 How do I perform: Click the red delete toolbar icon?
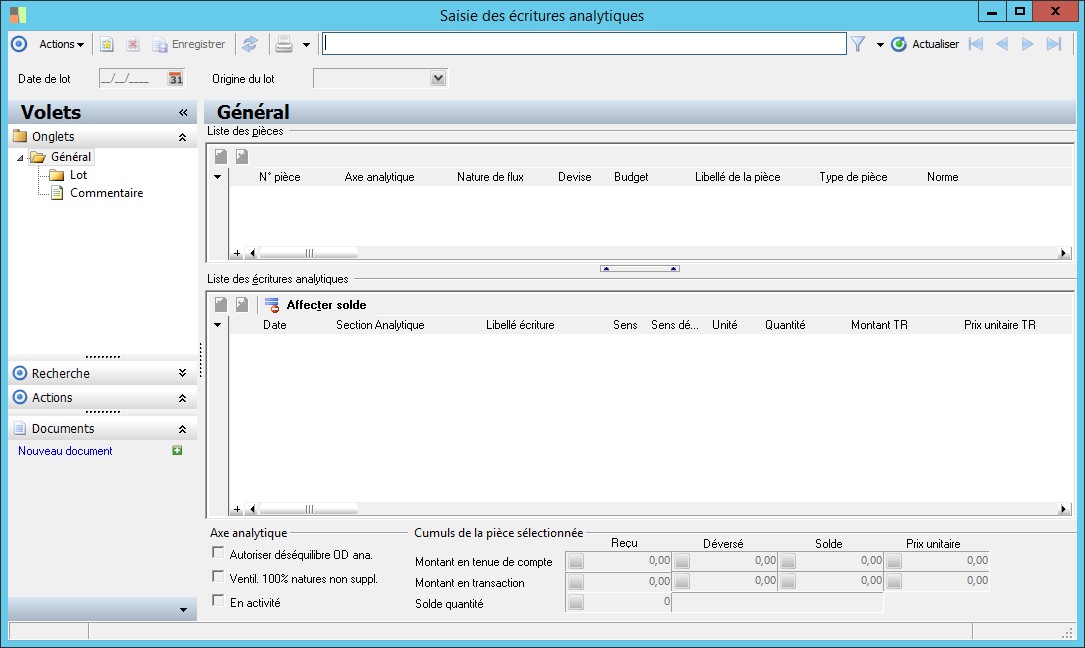(132, 45)
